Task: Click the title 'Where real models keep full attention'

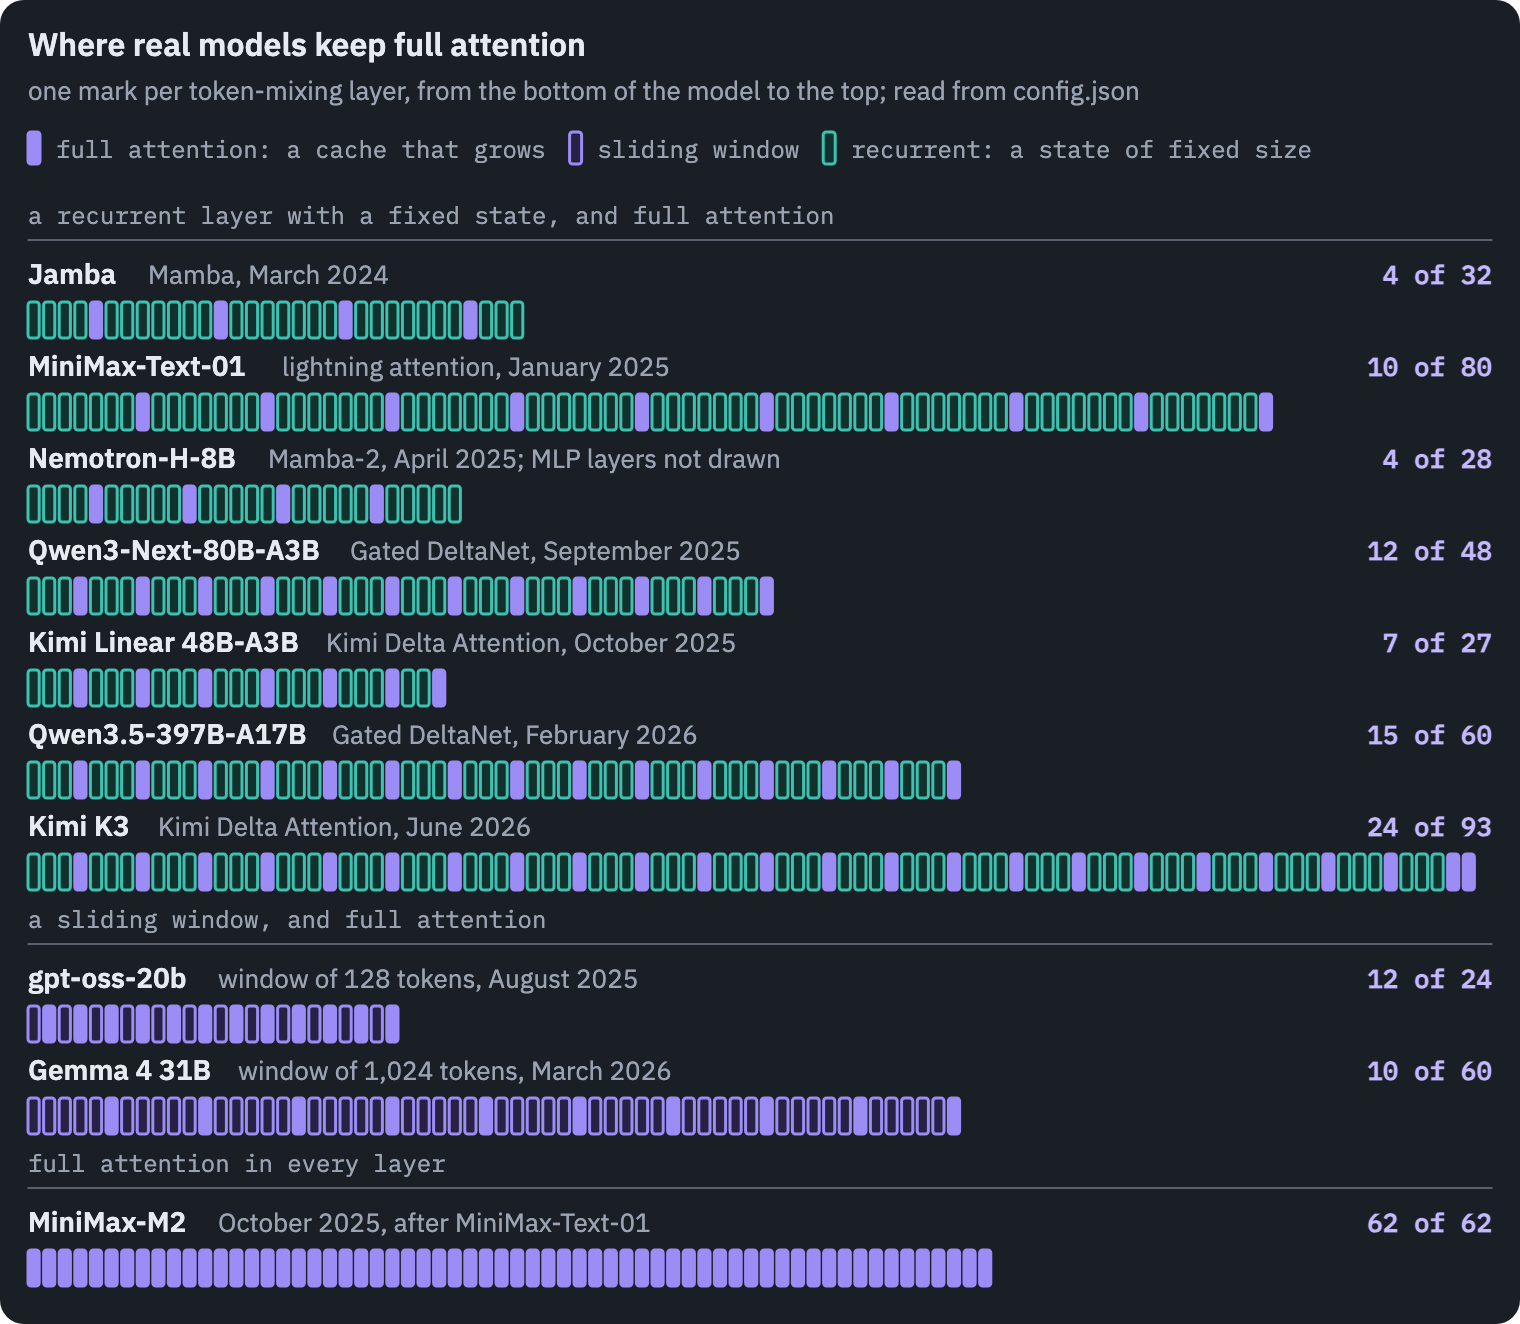Action: 306,45
